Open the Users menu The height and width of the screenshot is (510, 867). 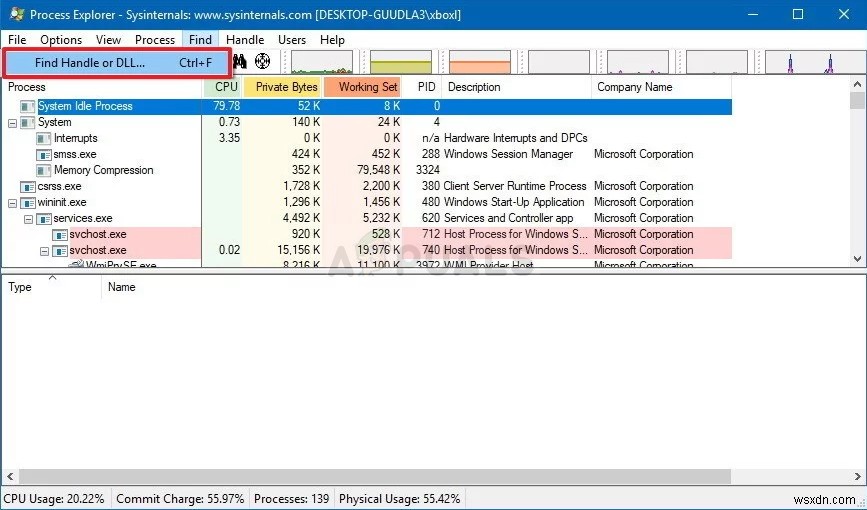coord(292,40)
